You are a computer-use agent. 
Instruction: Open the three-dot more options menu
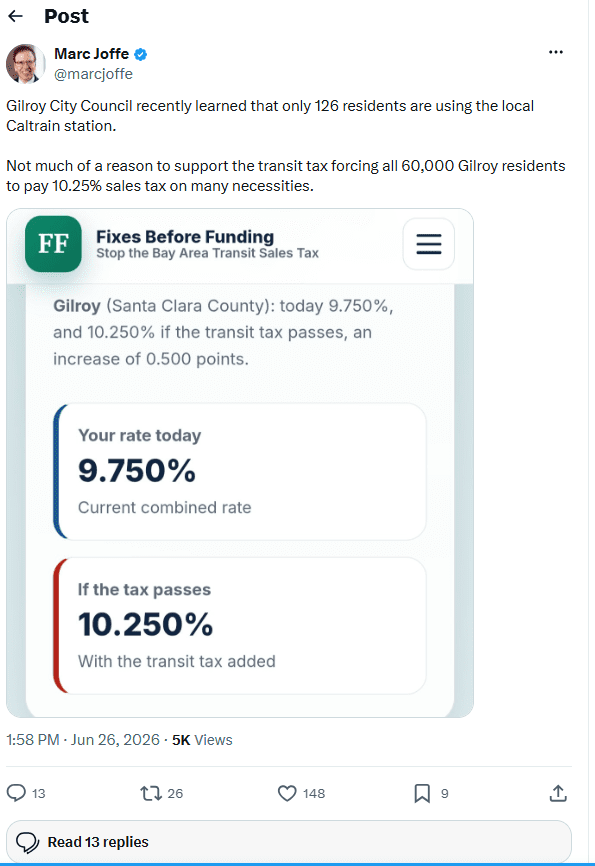click(556, 52)
